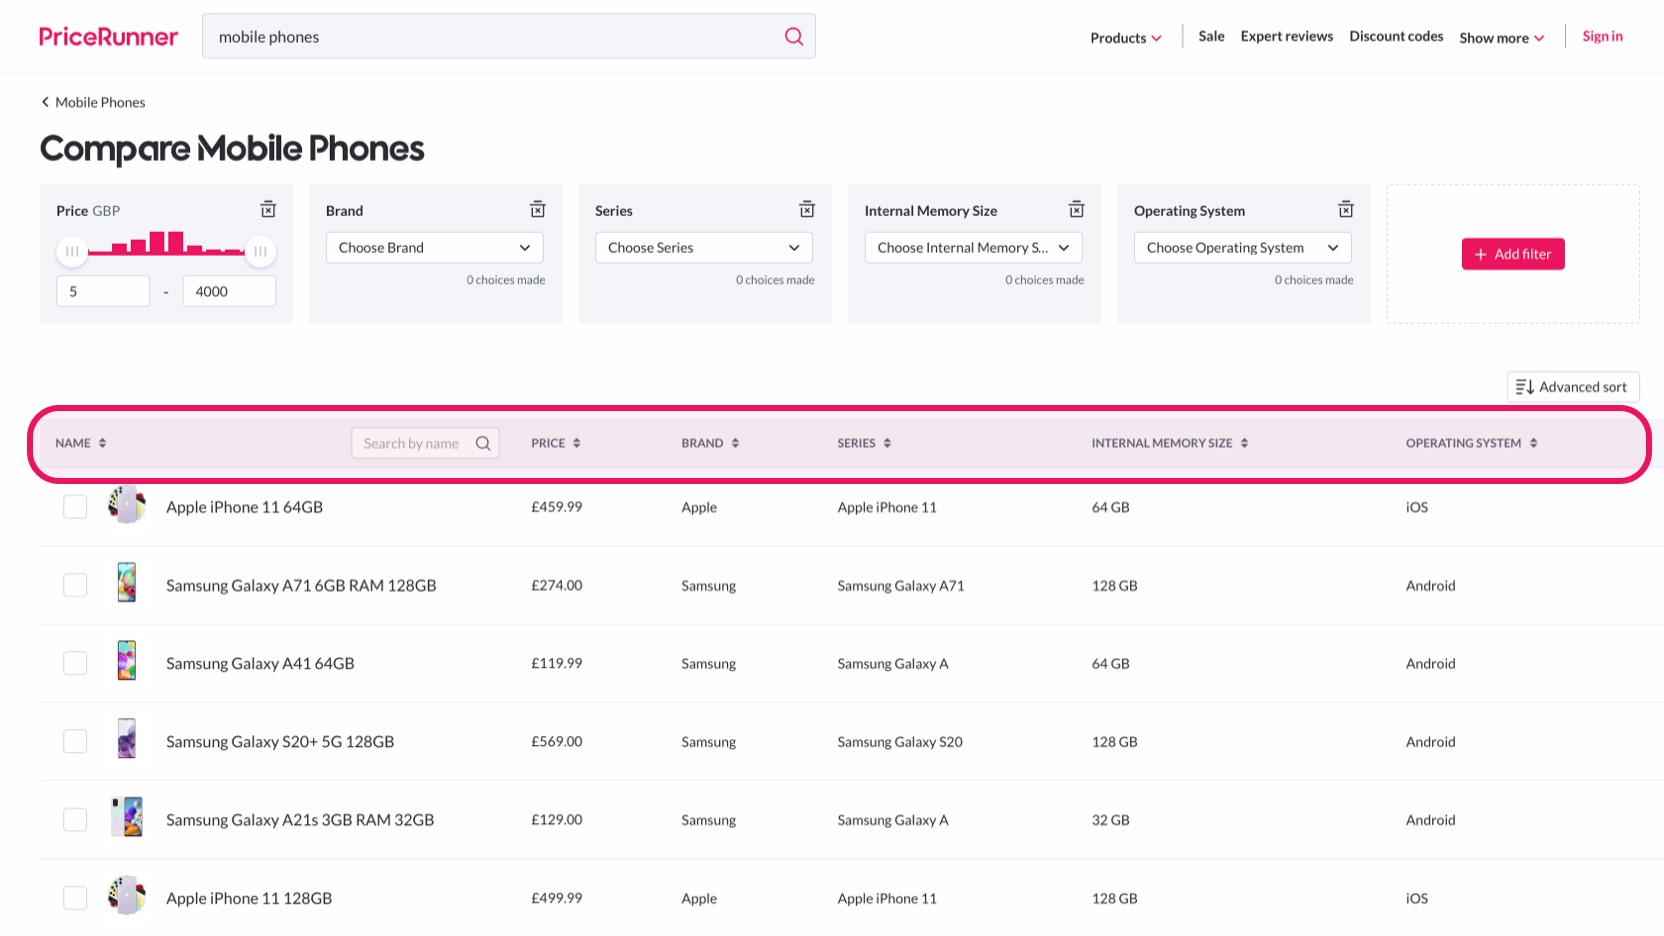Expand the Show more menu

(1502, 38)
